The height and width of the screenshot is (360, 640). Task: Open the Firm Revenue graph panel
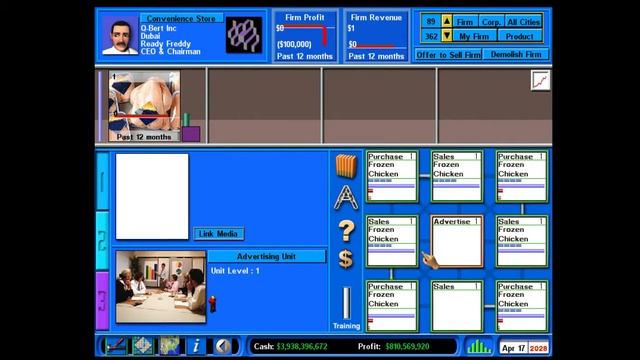[x=376, y=36]
